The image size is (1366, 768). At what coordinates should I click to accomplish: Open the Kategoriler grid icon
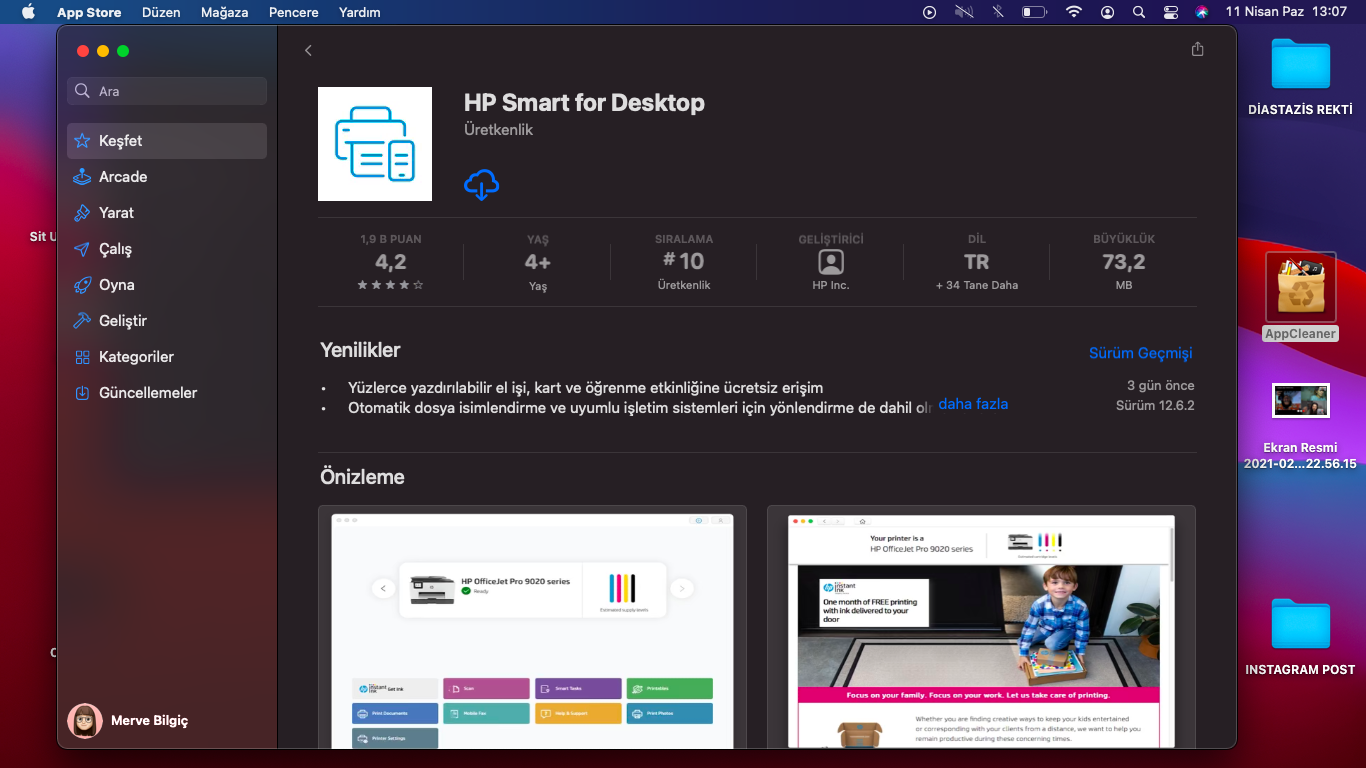82,356
